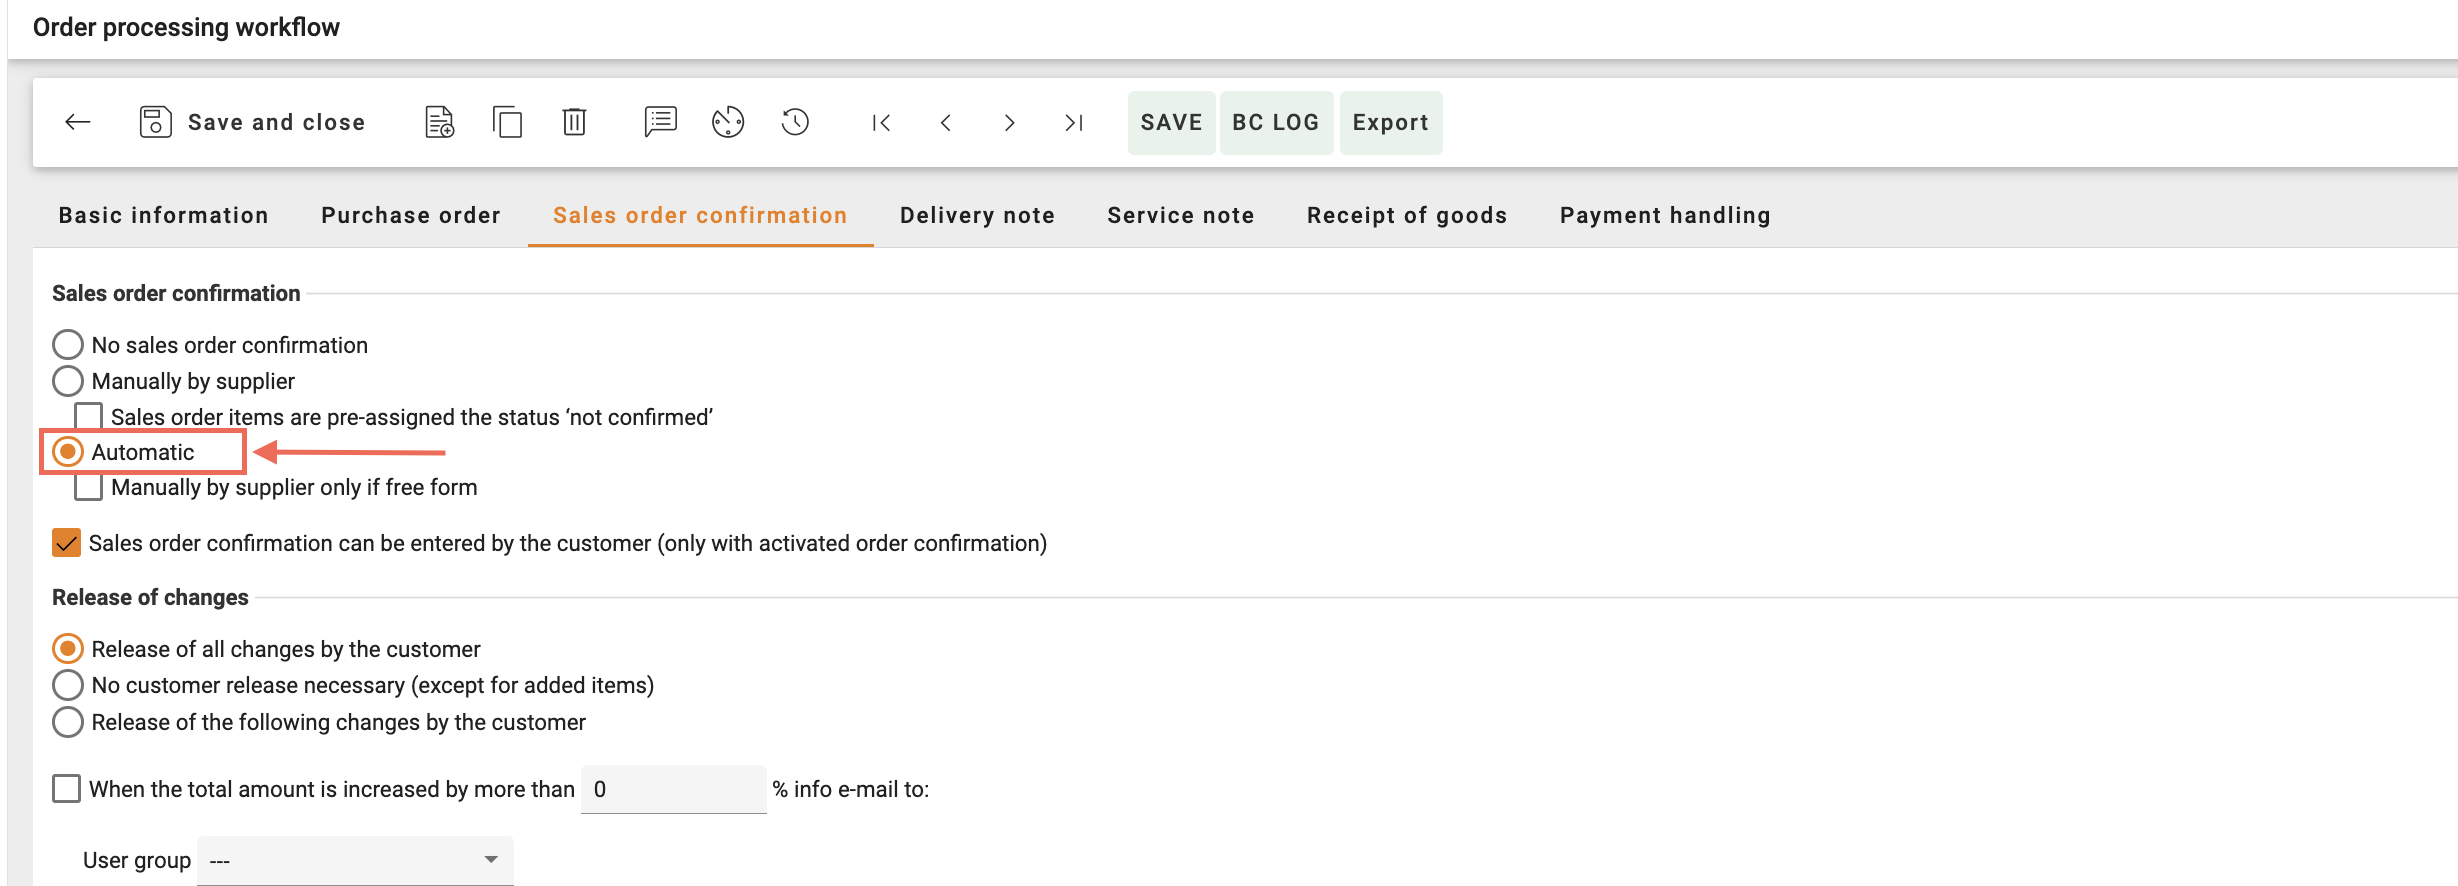Uncheck customer-entered sales order confirmation
2458x886 pixels.
coord(67,543)
